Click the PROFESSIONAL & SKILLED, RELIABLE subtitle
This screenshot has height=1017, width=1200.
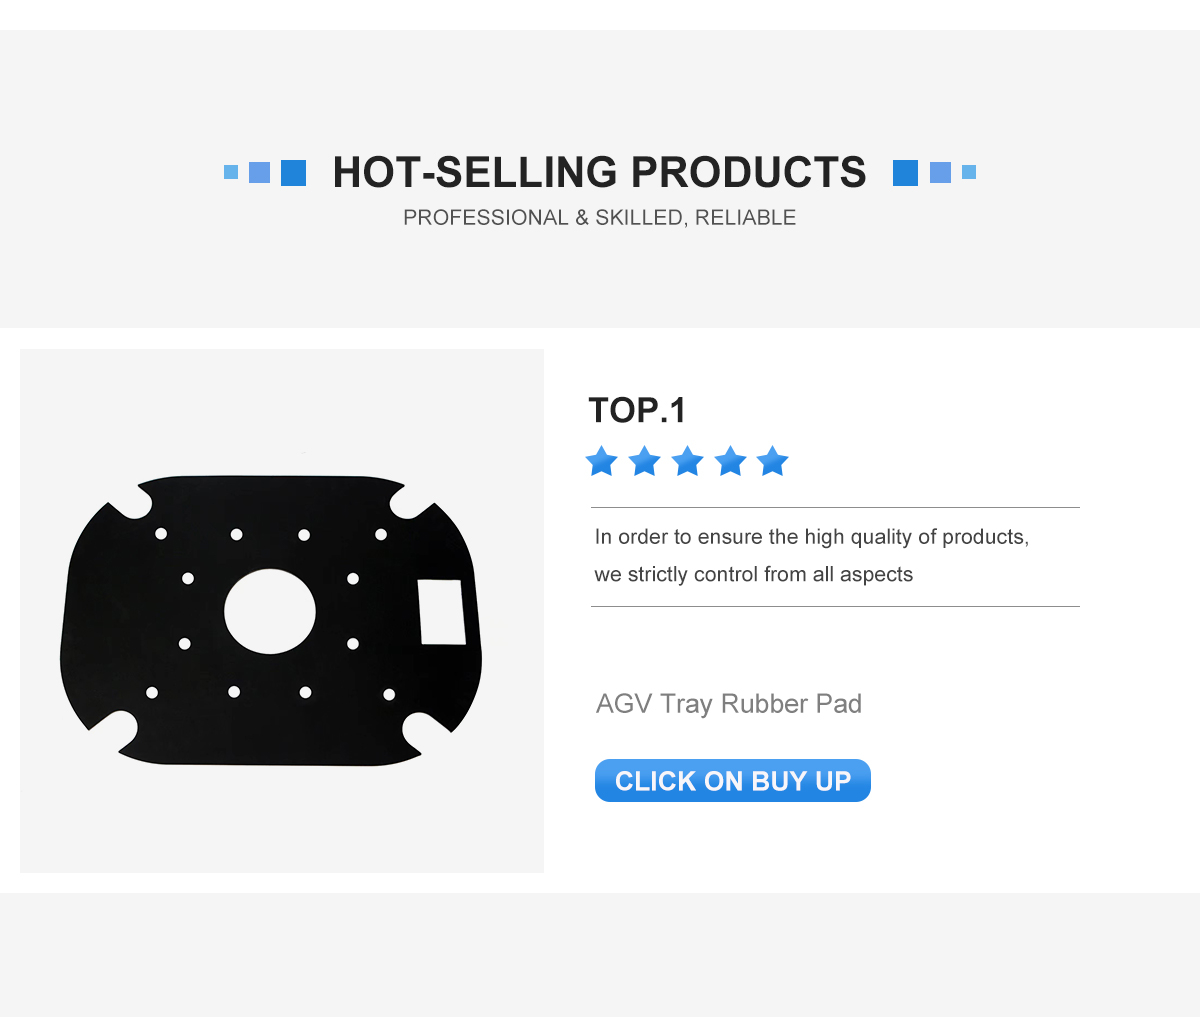599,218
